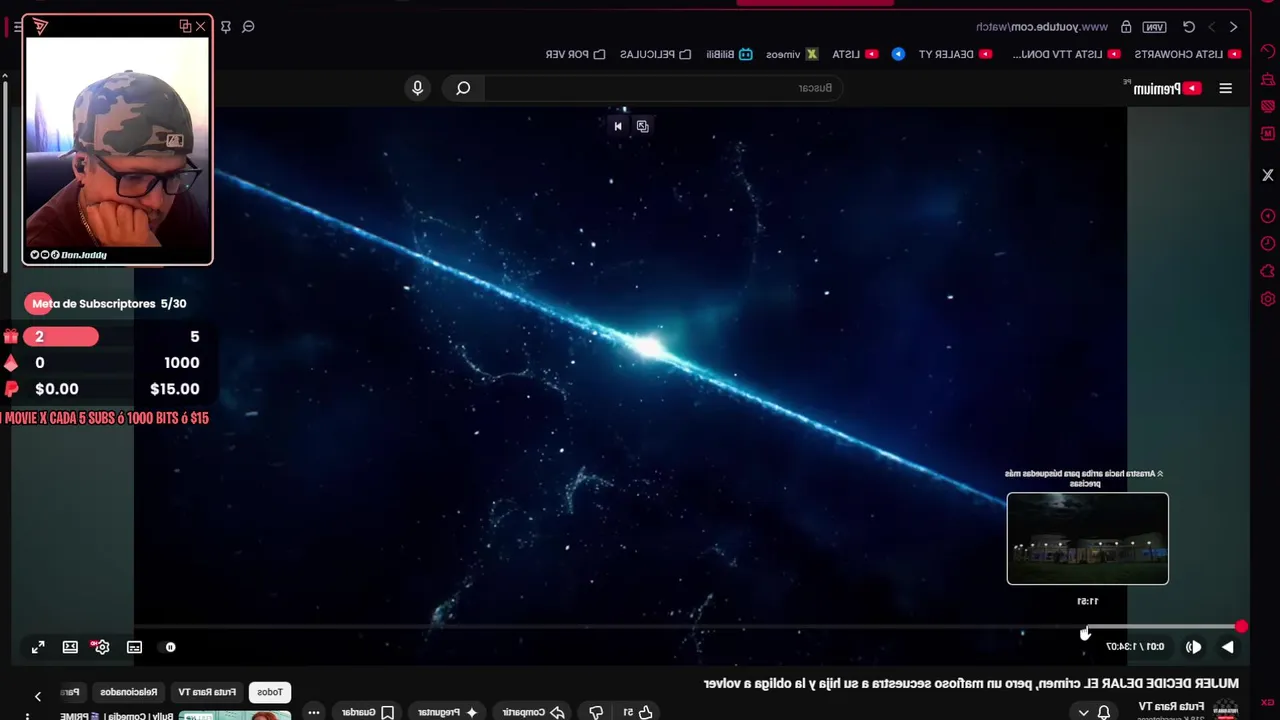Screen dimensions: 1280x720
Task: Open the three-dot more actions menu
Action: (314, 712)
